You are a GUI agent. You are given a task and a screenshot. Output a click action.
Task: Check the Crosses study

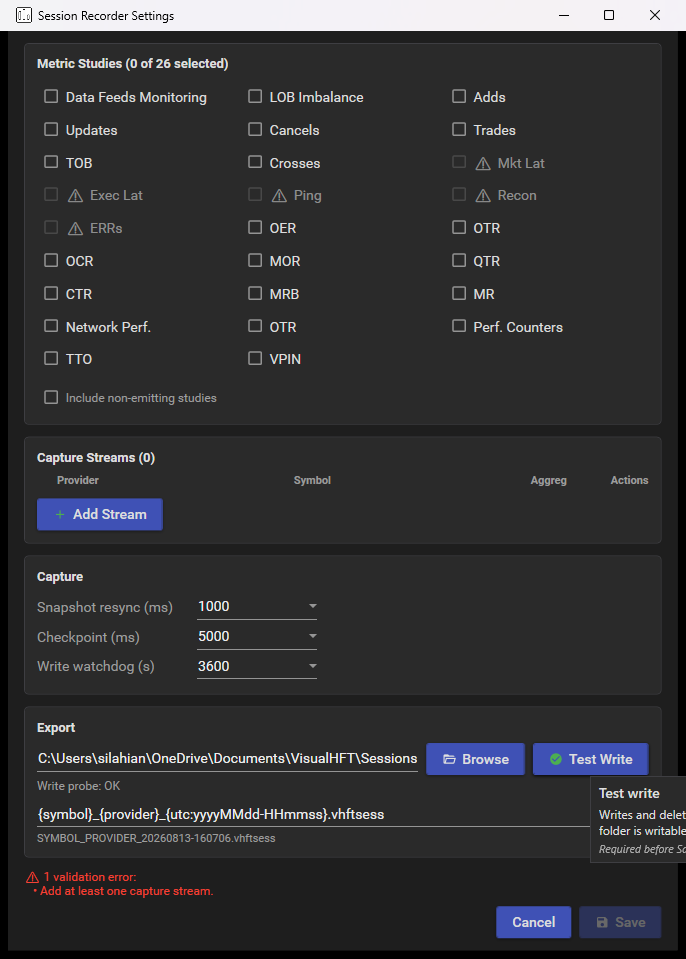click(x=255, y=162)
